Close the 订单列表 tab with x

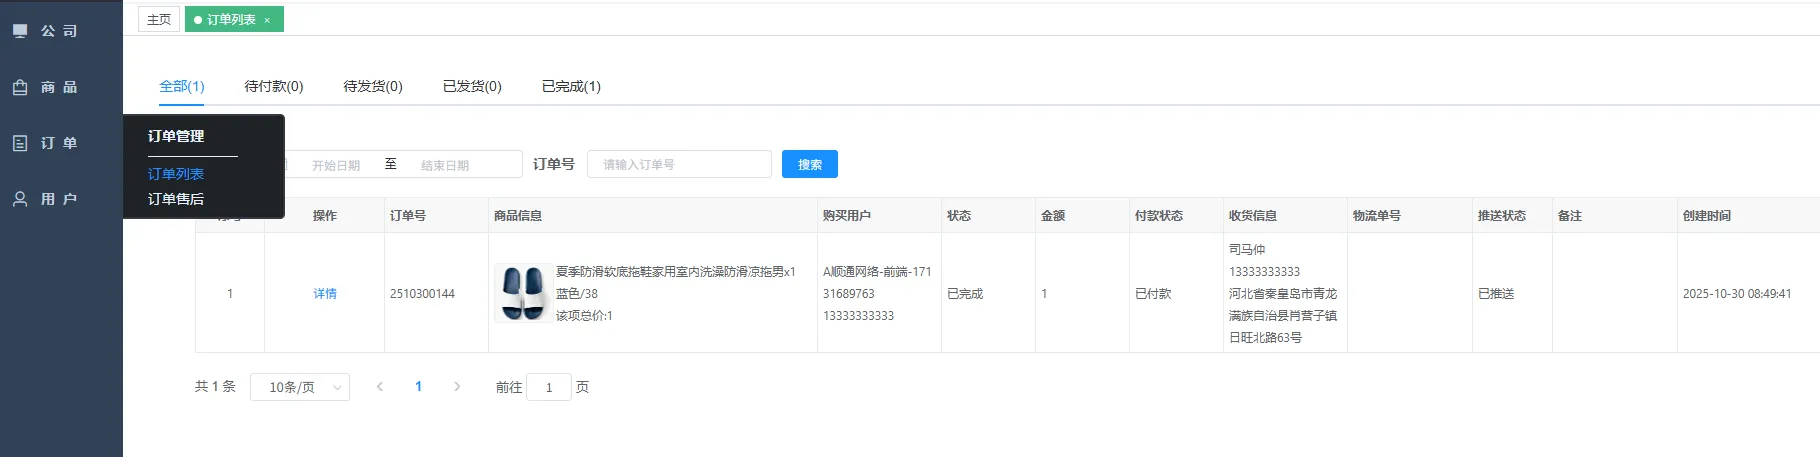coord(267,20)
